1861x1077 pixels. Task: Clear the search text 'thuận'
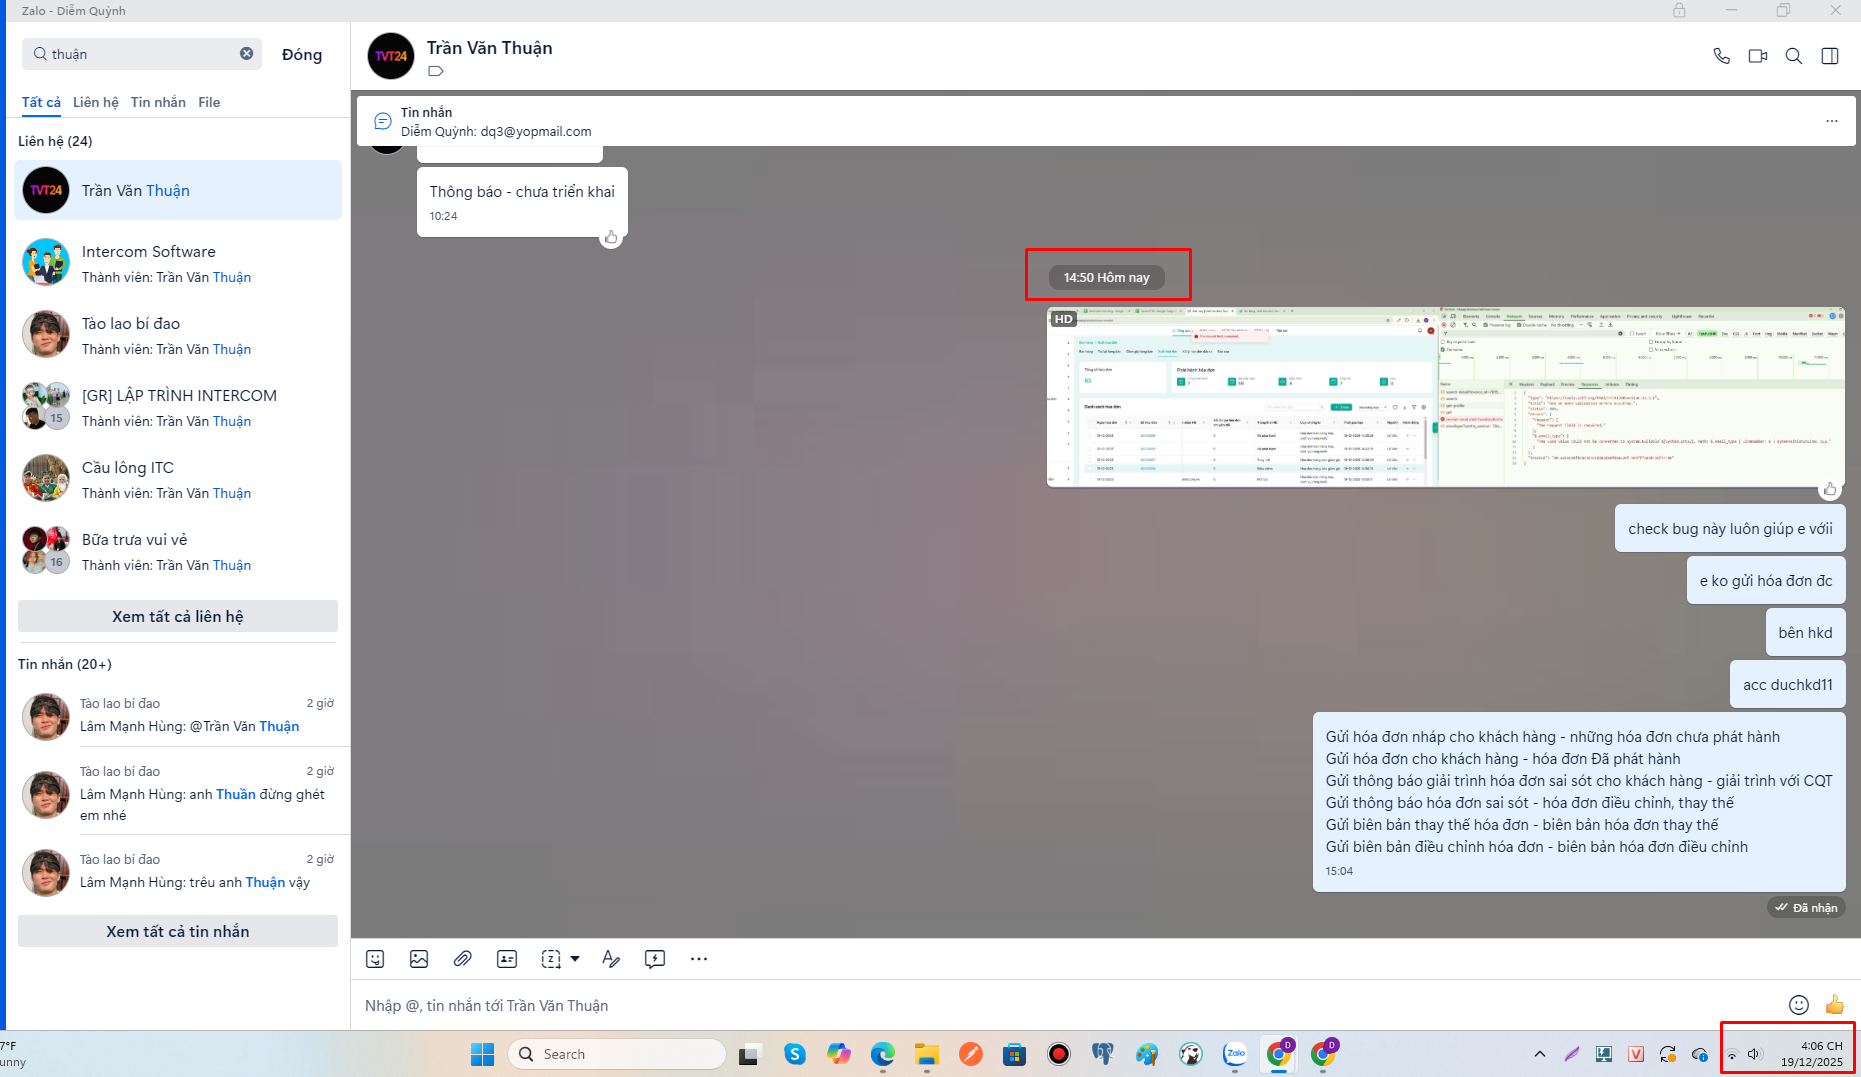246,54
